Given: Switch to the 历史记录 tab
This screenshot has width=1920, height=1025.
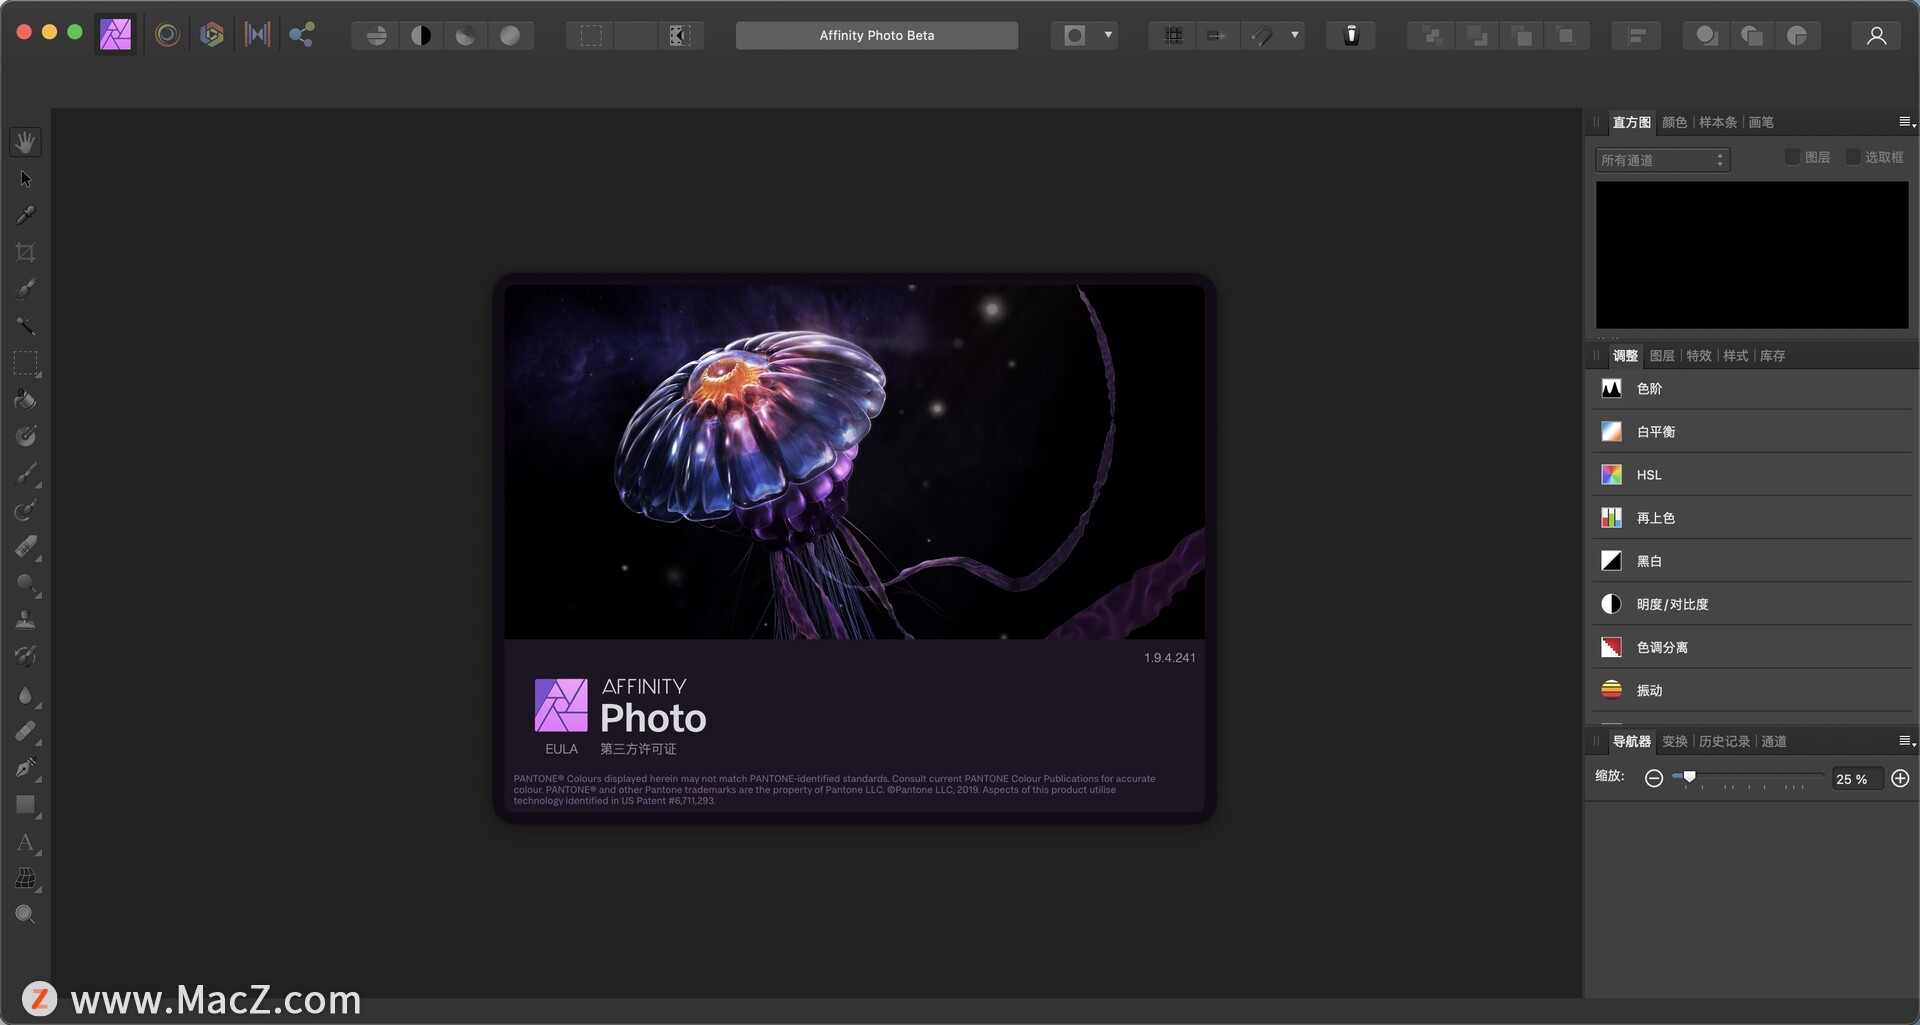Looking at the screenshot, I should tap(1723, 741).
